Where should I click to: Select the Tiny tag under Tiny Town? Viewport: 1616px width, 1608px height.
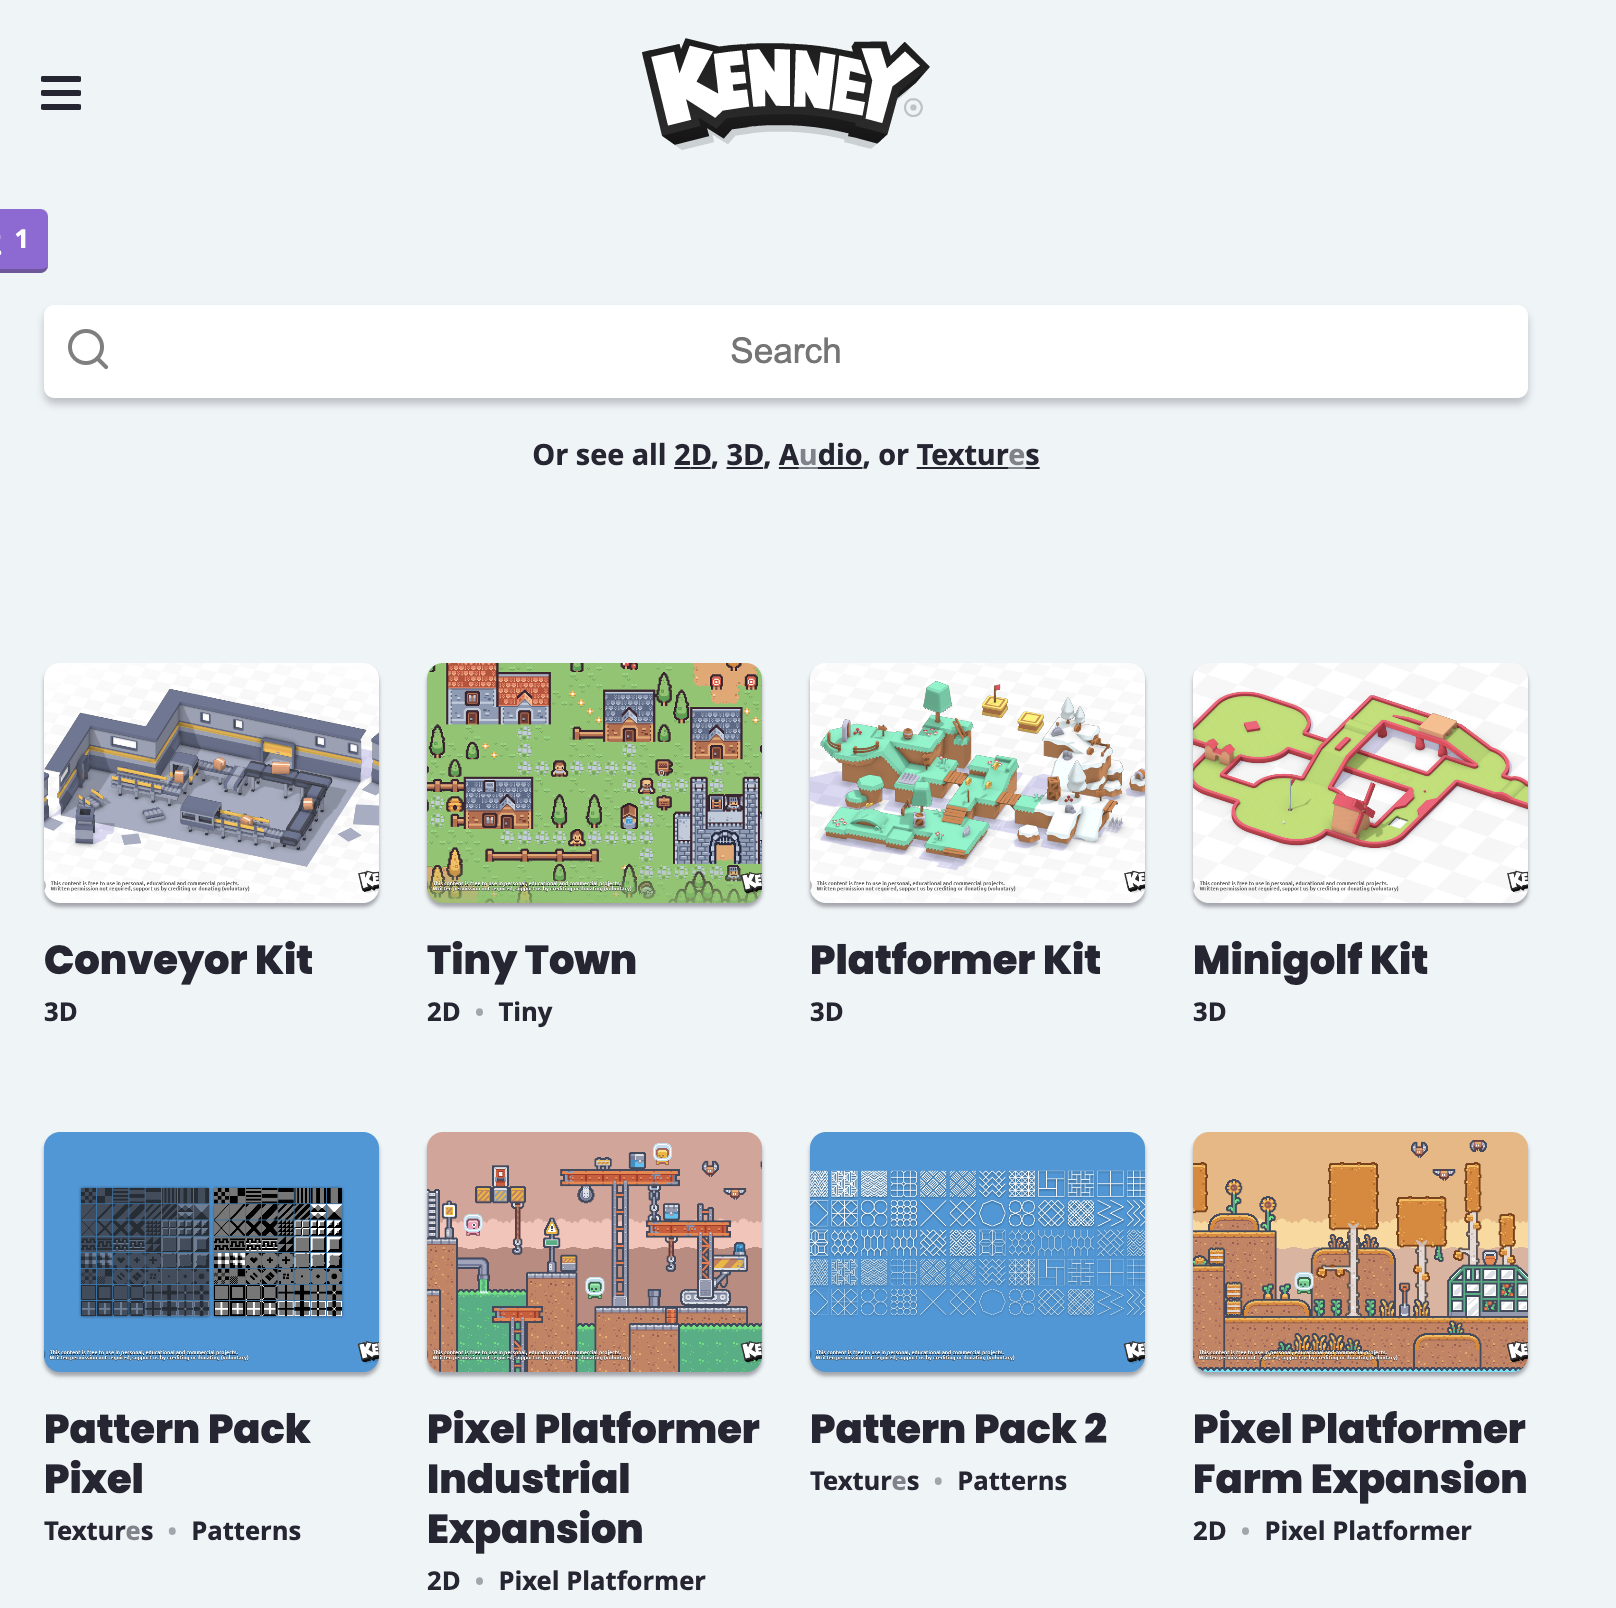tap(525, 1012)
